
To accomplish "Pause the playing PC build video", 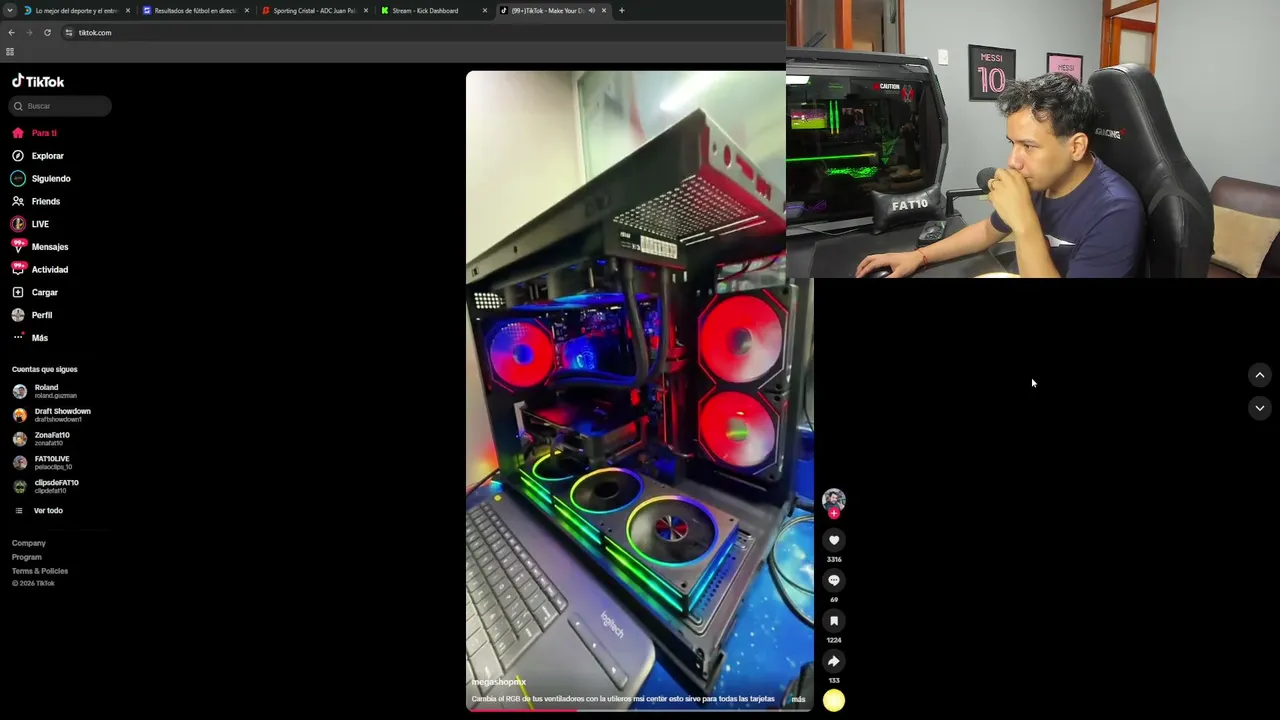I will 640,390.
